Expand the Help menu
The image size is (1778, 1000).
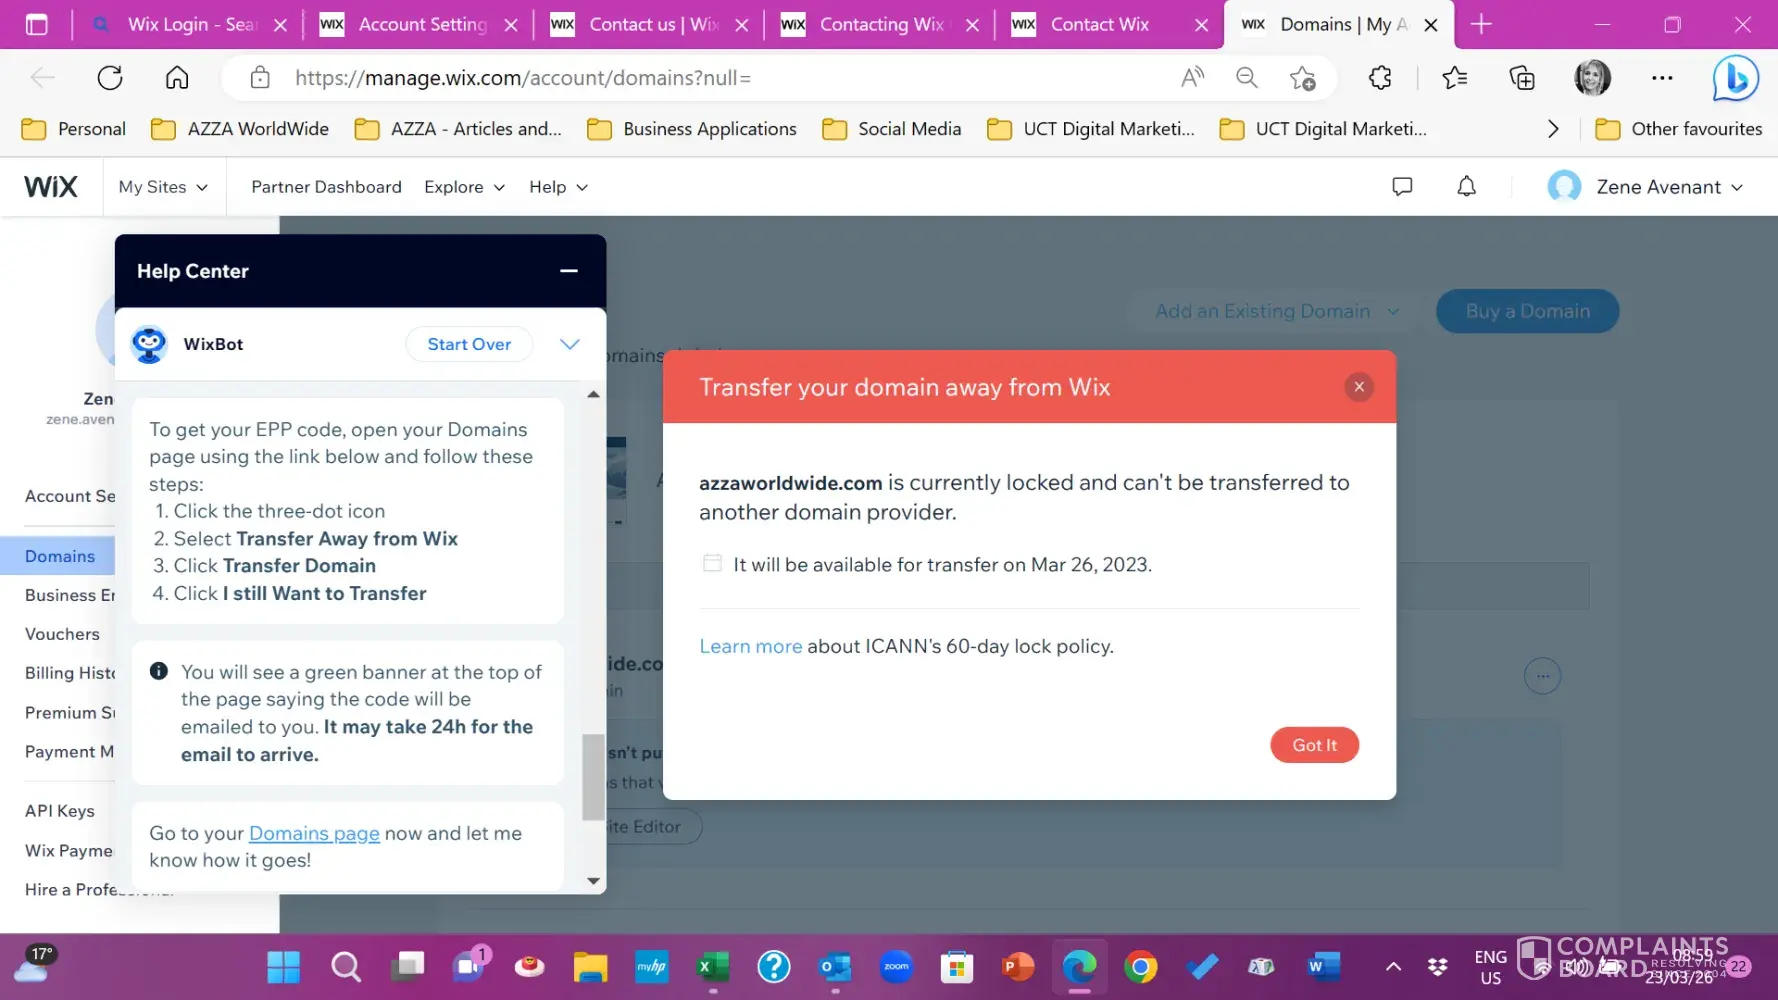pos(558,187)
